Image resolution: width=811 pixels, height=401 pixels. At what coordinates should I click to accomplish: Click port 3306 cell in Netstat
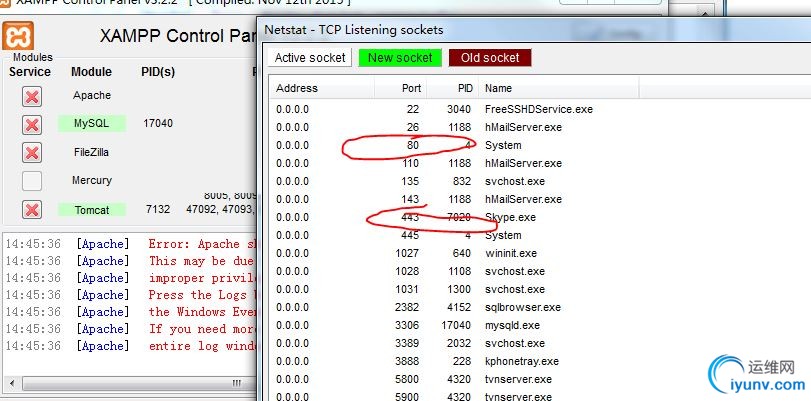pyautogui.click(x=407, y=325)
